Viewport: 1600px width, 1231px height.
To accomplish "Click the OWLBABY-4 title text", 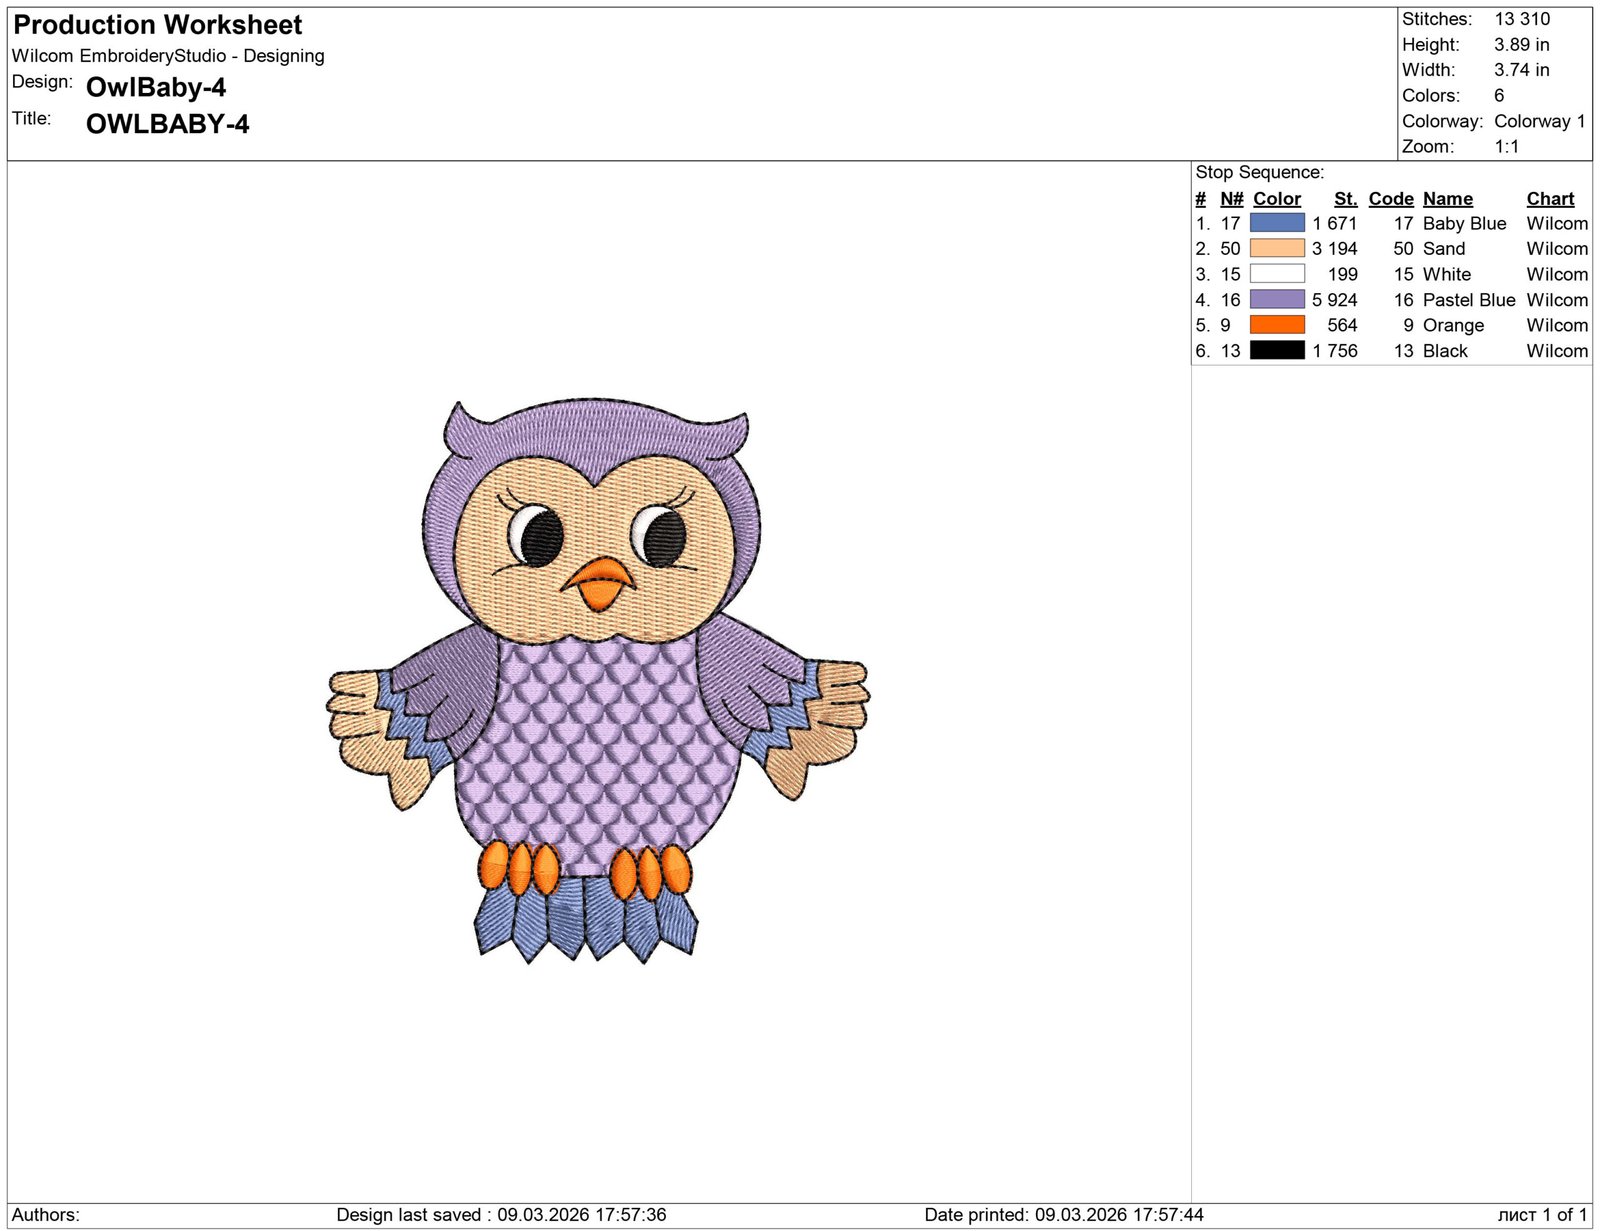I will coord(167,124).
